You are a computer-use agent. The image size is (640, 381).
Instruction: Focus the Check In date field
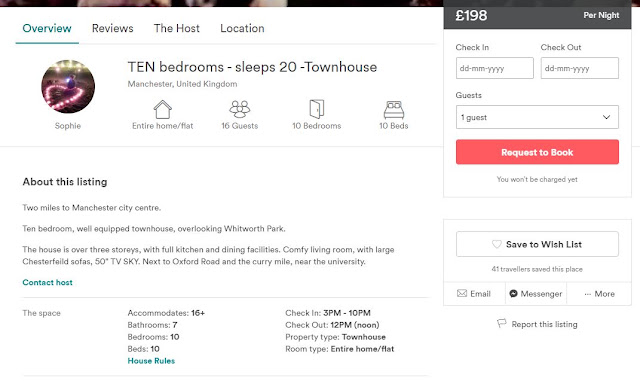(495, 68)
